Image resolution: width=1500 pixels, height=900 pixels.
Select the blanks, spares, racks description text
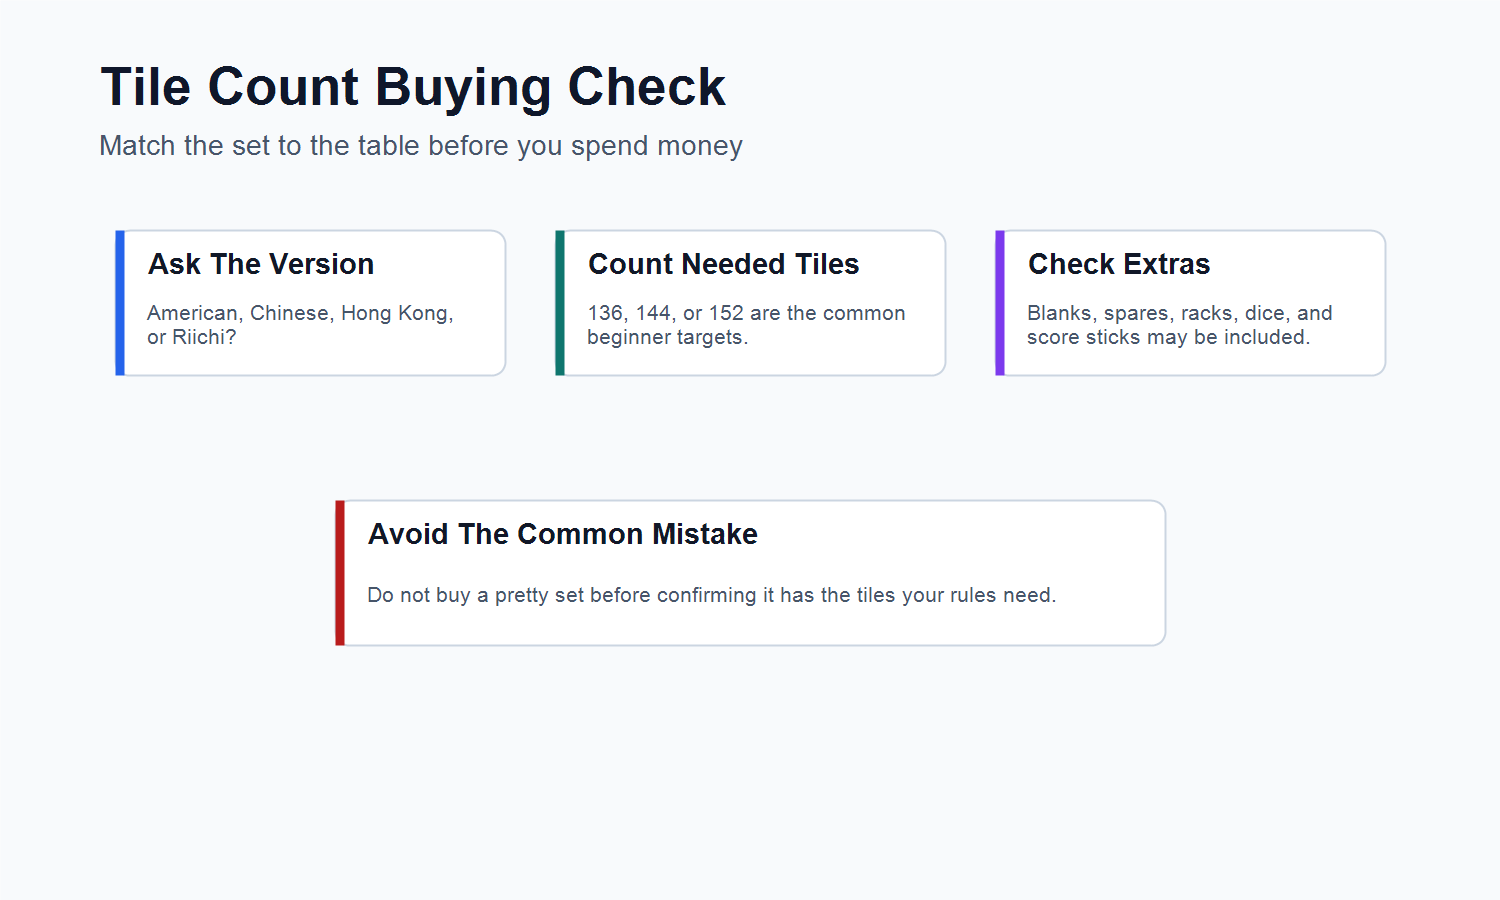1180,325
